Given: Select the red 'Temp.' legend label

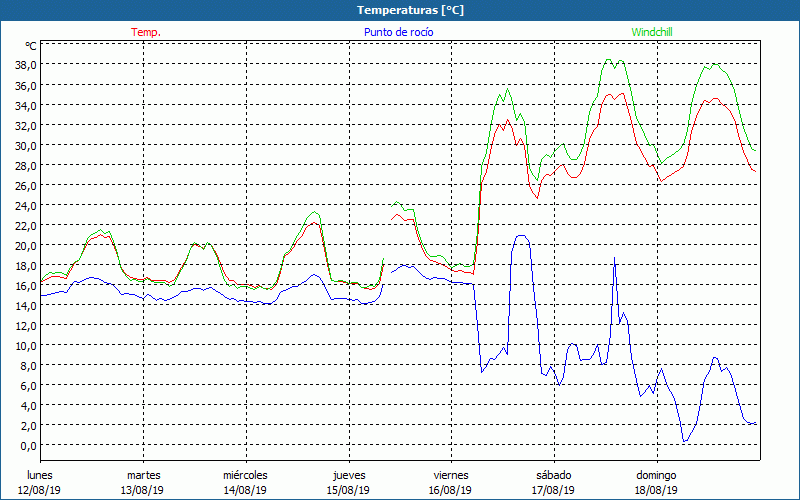Looking at the screenshot, I should (146, 32).
